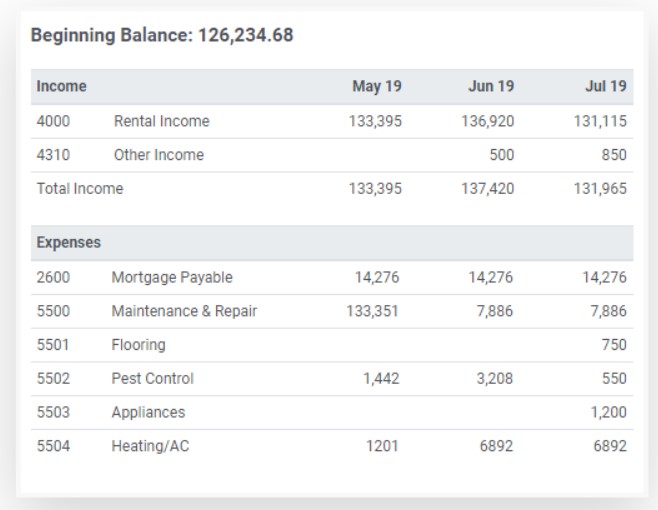This screenshot has height=510, width=658.
Task: Select Maintenance & Repair May value 133,351
Action: click(372, 311)
